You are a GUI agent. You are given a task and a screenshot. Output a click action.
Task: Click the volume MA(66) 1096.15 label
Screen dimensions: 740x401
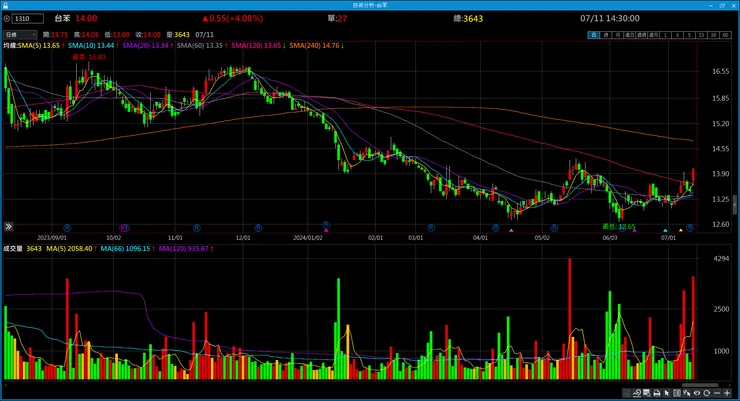tap(128, 249)
